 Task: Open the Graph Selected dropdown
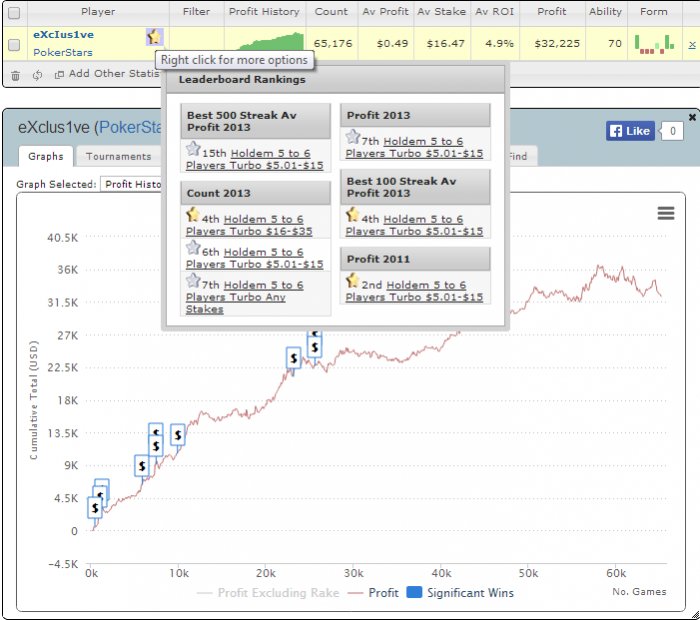pyautogui.click(x=132, y=184)
